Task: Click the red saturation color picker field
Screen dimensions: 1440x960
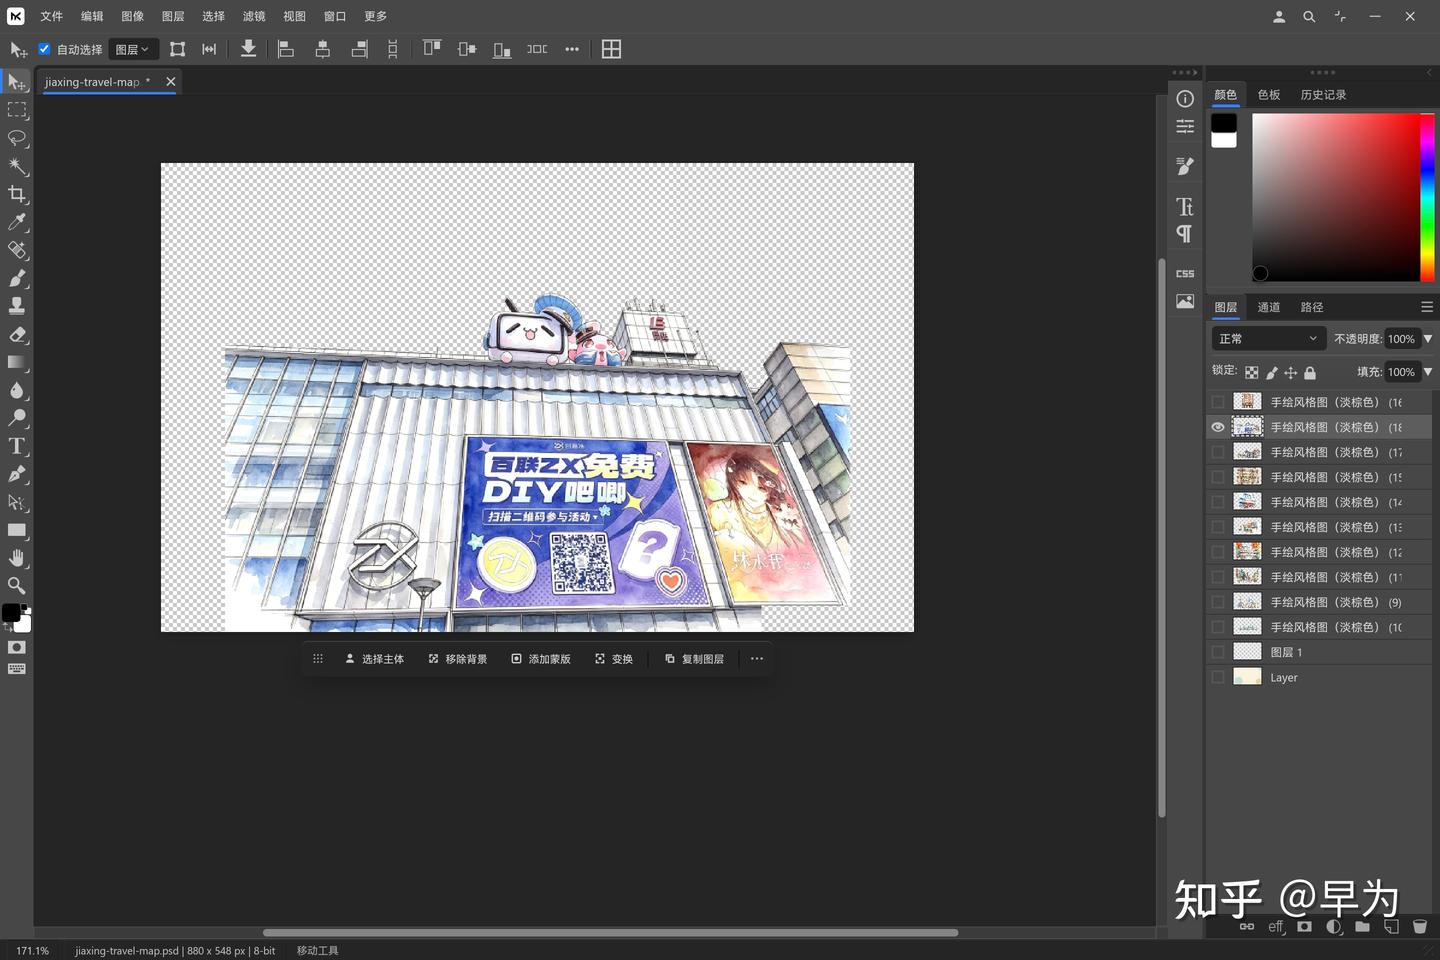Action: point(1336,197)
